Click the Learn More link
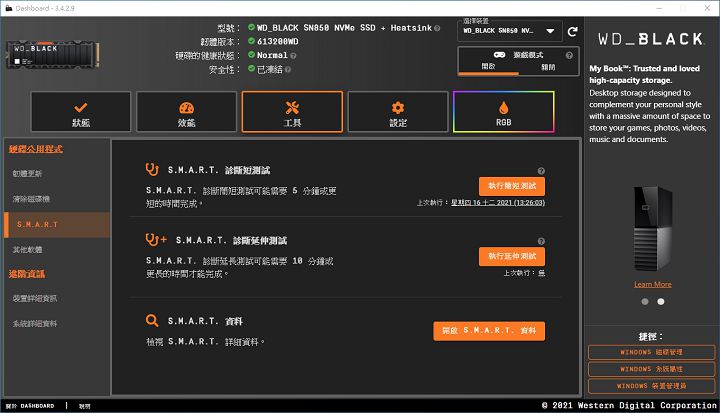This screenshot has width=720, height=413. point(652,284)
